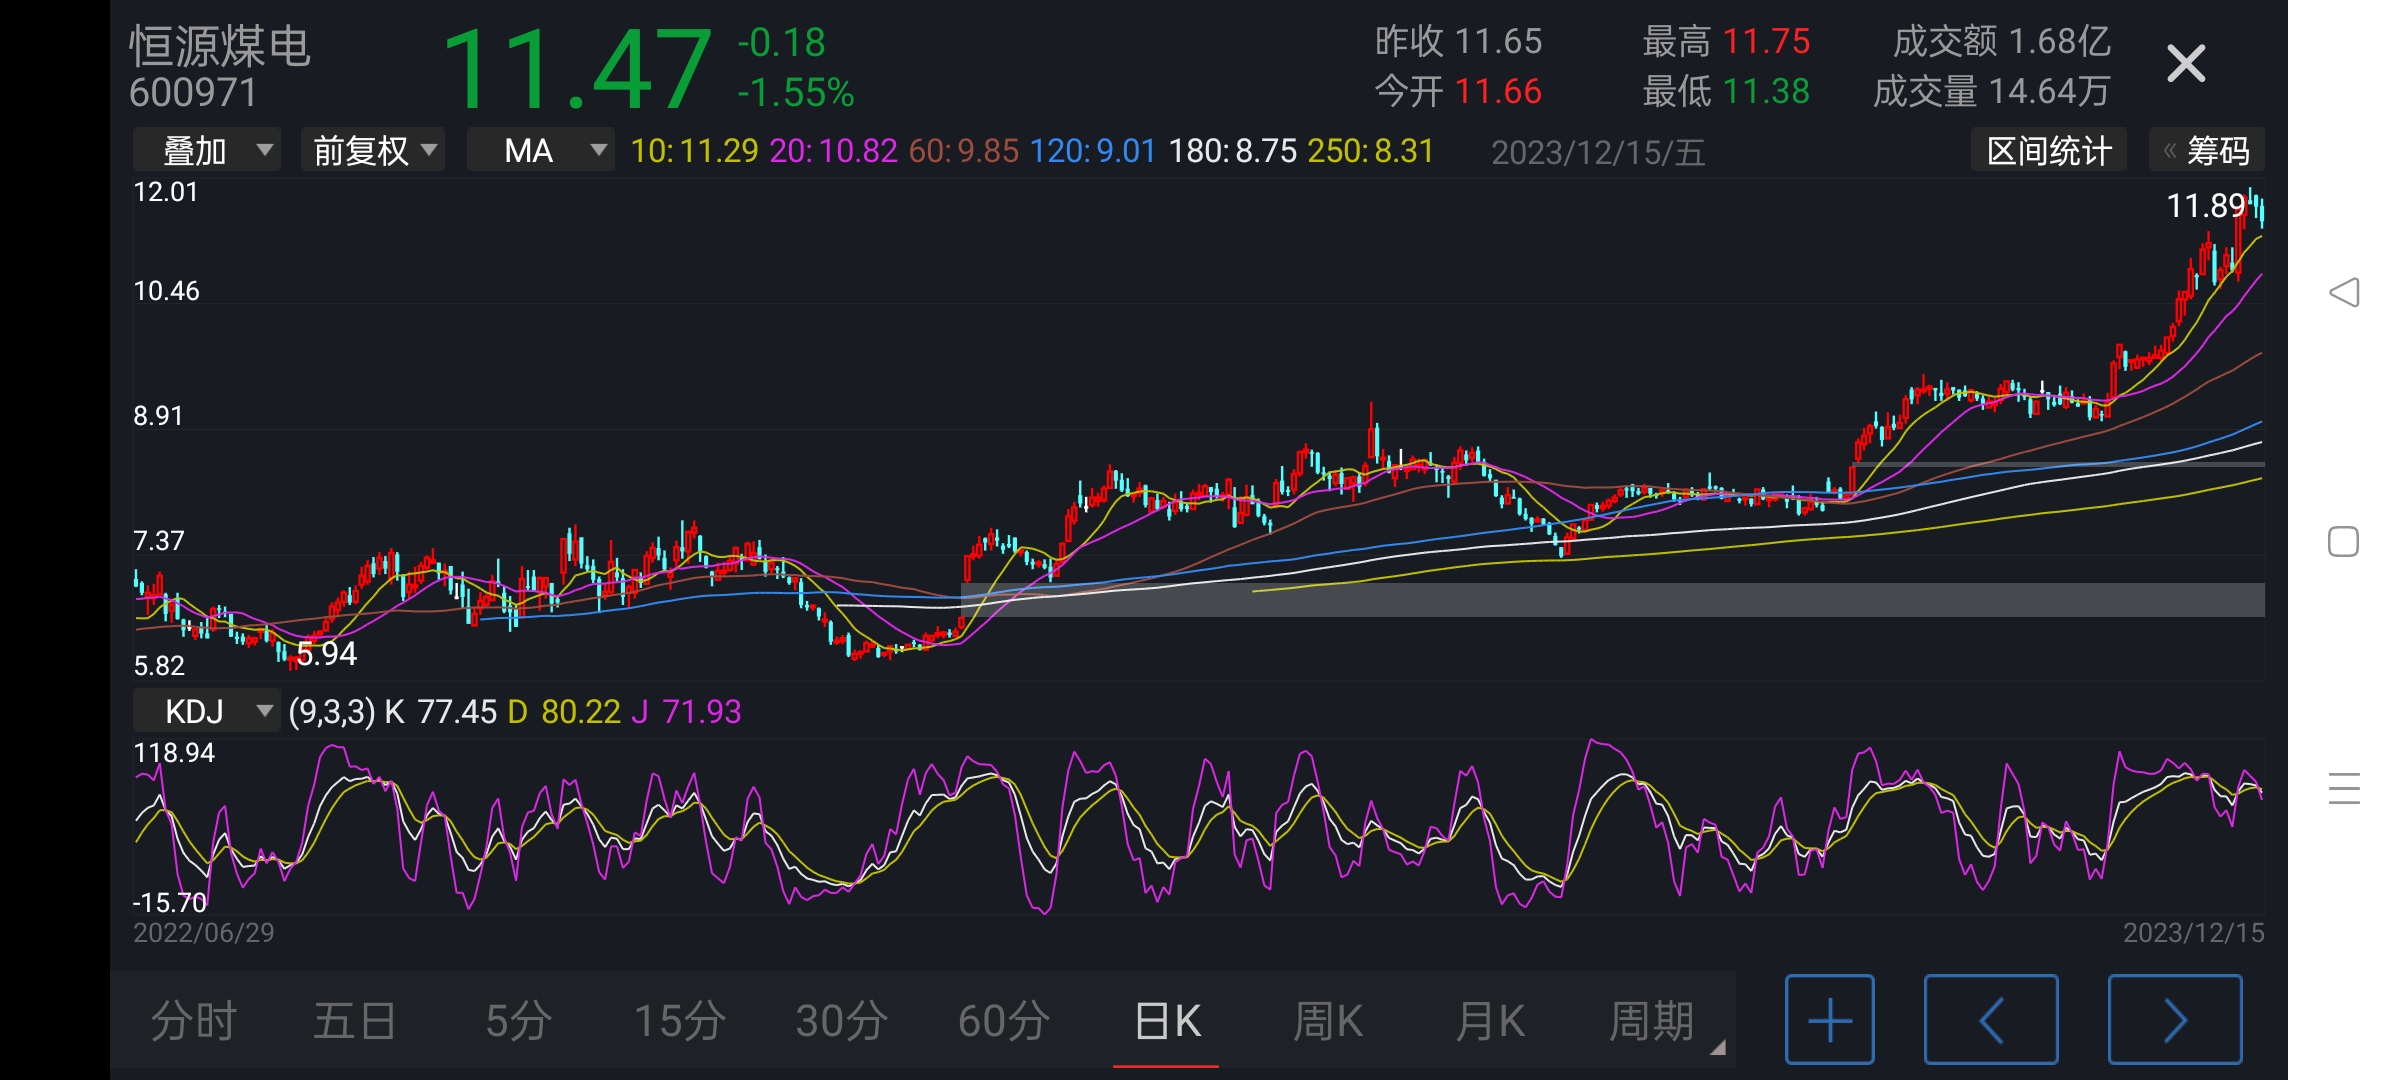2400x1080 pixels.
Task: Click the current price 11.47
Action: click(x=577, y=69)
